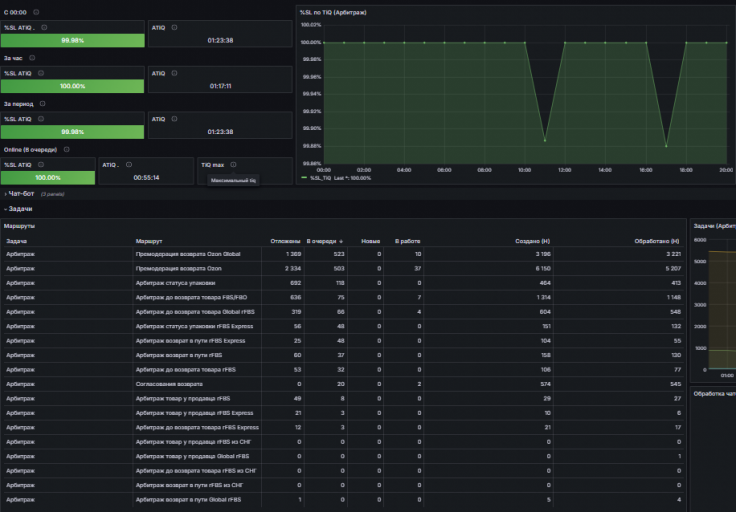
Task: Select row "Арбитраж до возврата товара rFBS Express"
Action: click(x=343, y=428)
